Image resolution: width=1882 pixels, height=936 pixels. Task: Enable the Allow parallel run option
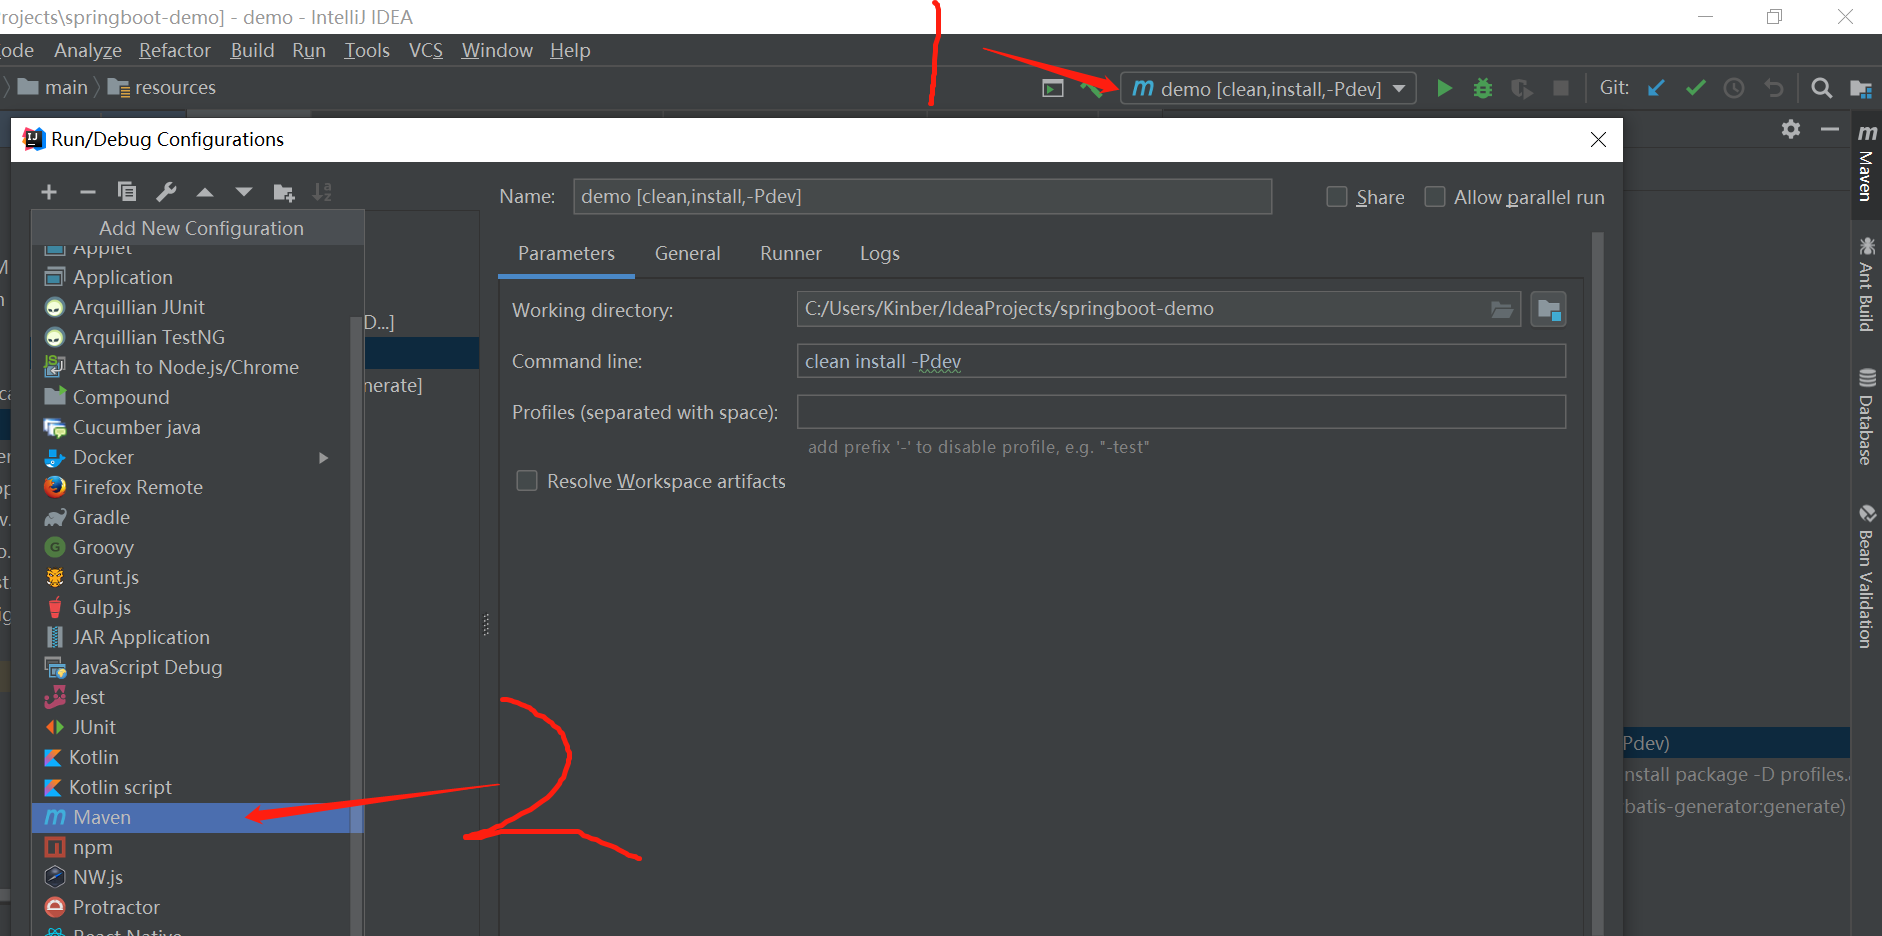point(1435,196)
